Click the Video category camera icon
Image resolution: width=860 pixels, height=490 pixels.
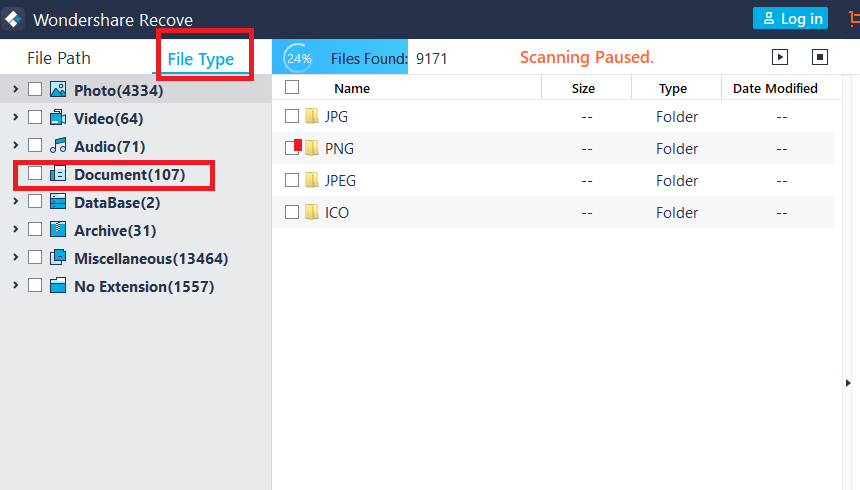click(x=58, y=117)
